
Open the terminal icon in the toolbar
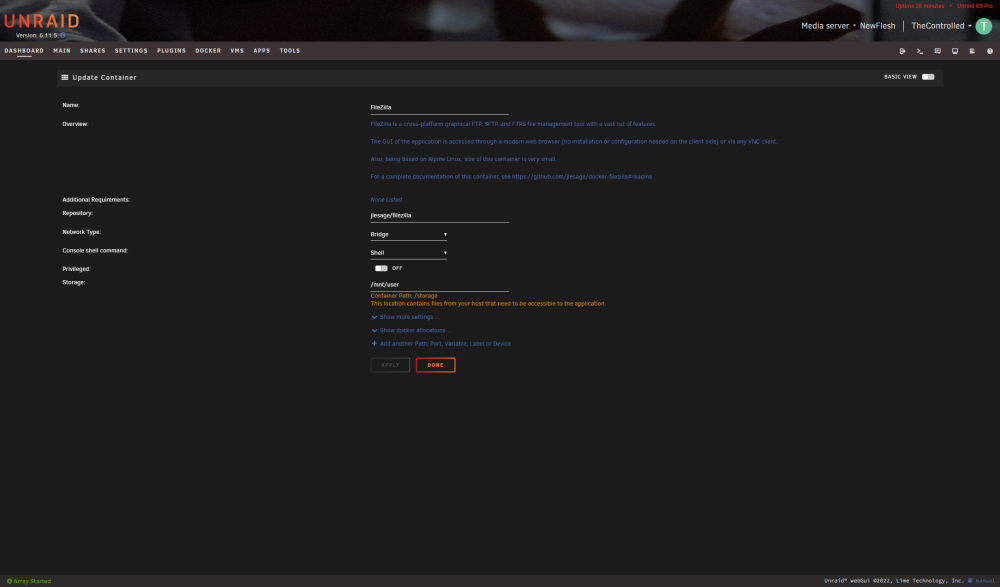[920, 51]
